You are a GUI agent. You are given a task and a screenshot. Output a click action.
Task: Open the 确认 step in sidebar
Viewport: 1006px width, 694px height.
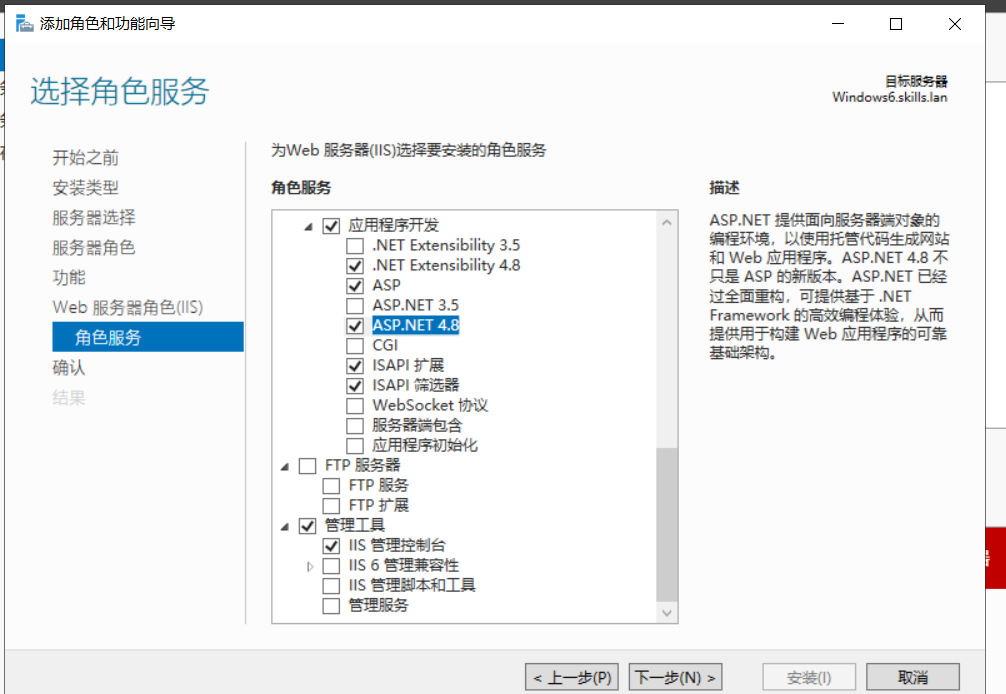(x=69, y=367)
